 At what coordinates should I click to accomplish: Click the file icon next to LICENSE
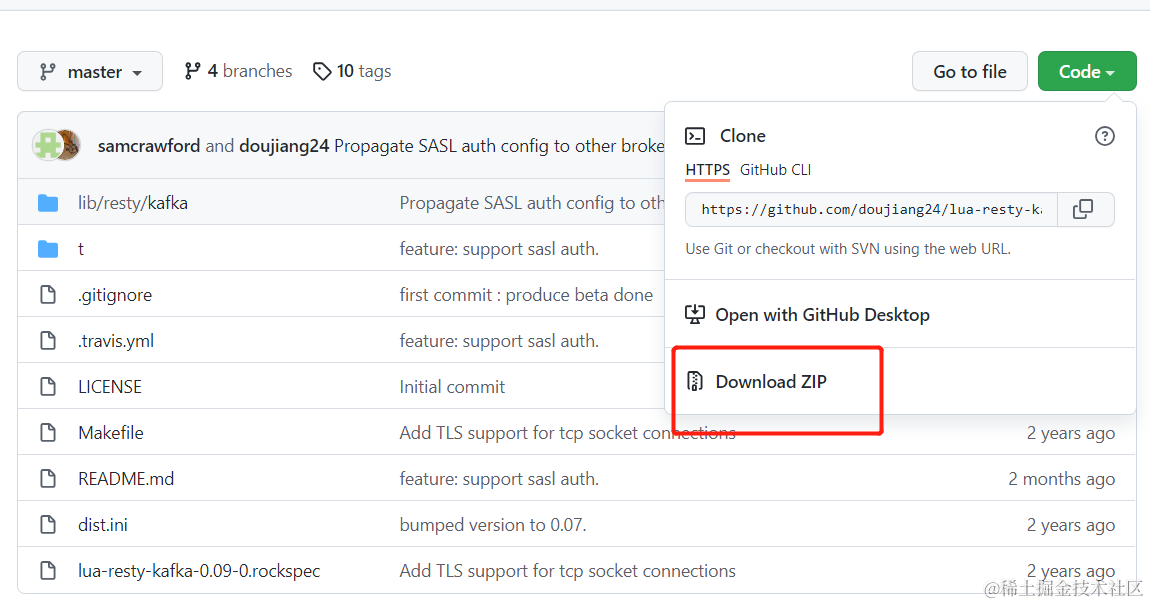48,386
